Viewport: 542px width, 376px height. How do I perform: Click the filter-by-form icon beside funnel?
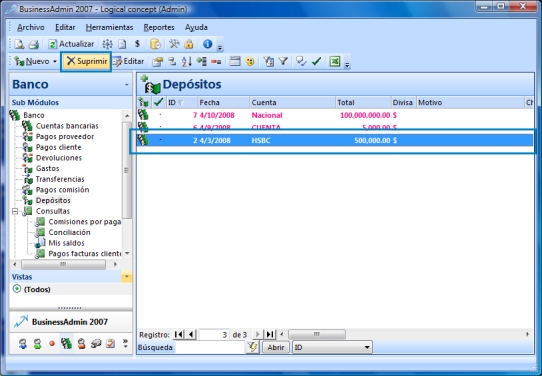[269, 62]
